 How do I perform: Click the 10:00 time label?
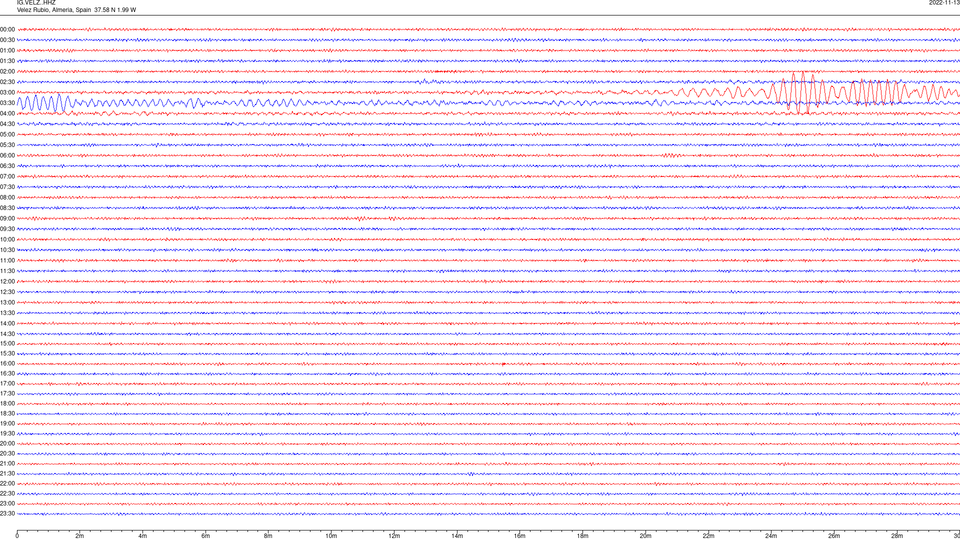point(7,239)
